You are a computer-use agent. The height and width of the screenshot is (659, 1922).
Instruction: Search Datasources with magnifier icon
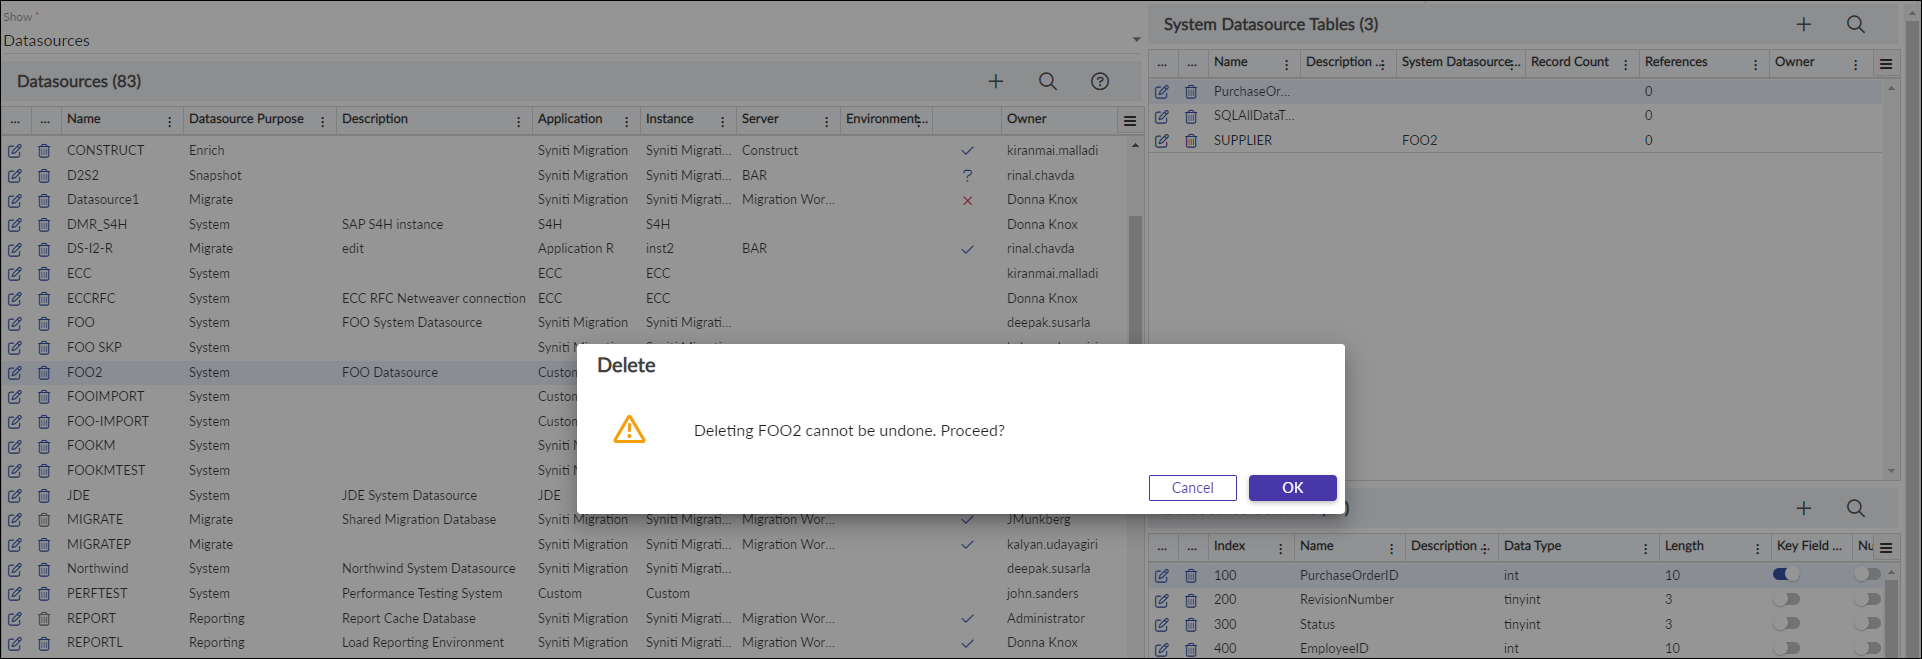coord(1047,81)
